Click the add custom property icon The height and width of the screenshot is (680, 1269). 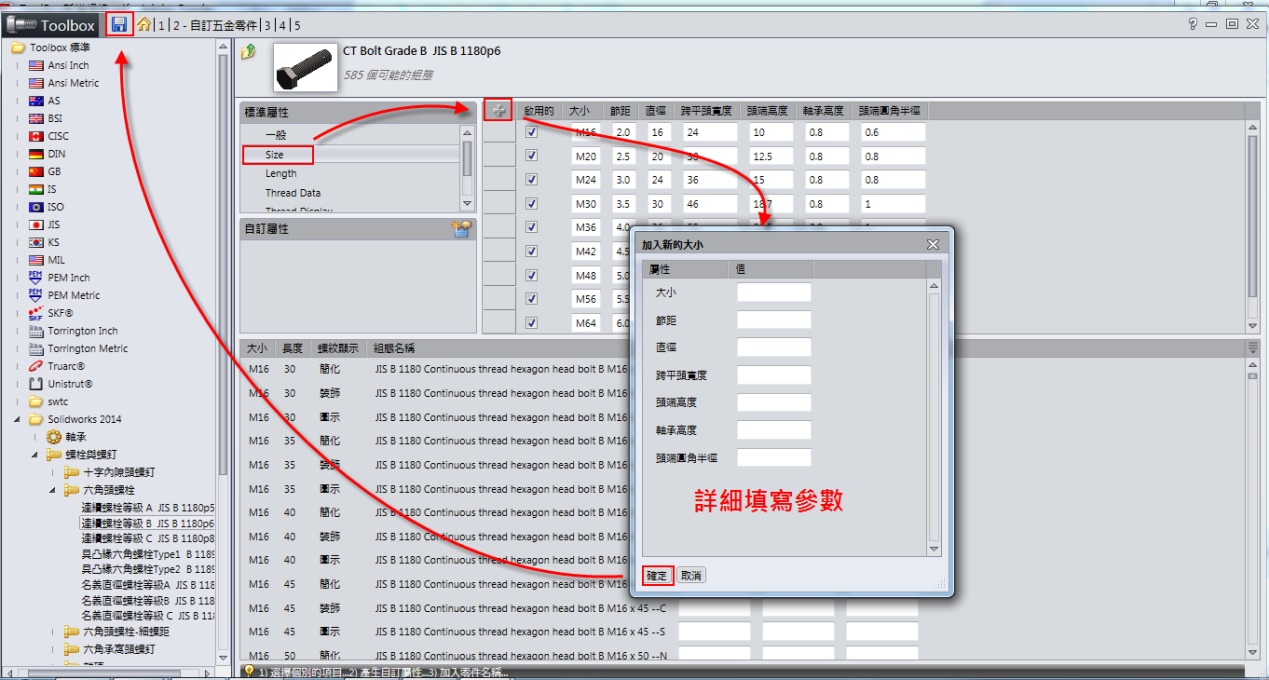pos(461,229)
